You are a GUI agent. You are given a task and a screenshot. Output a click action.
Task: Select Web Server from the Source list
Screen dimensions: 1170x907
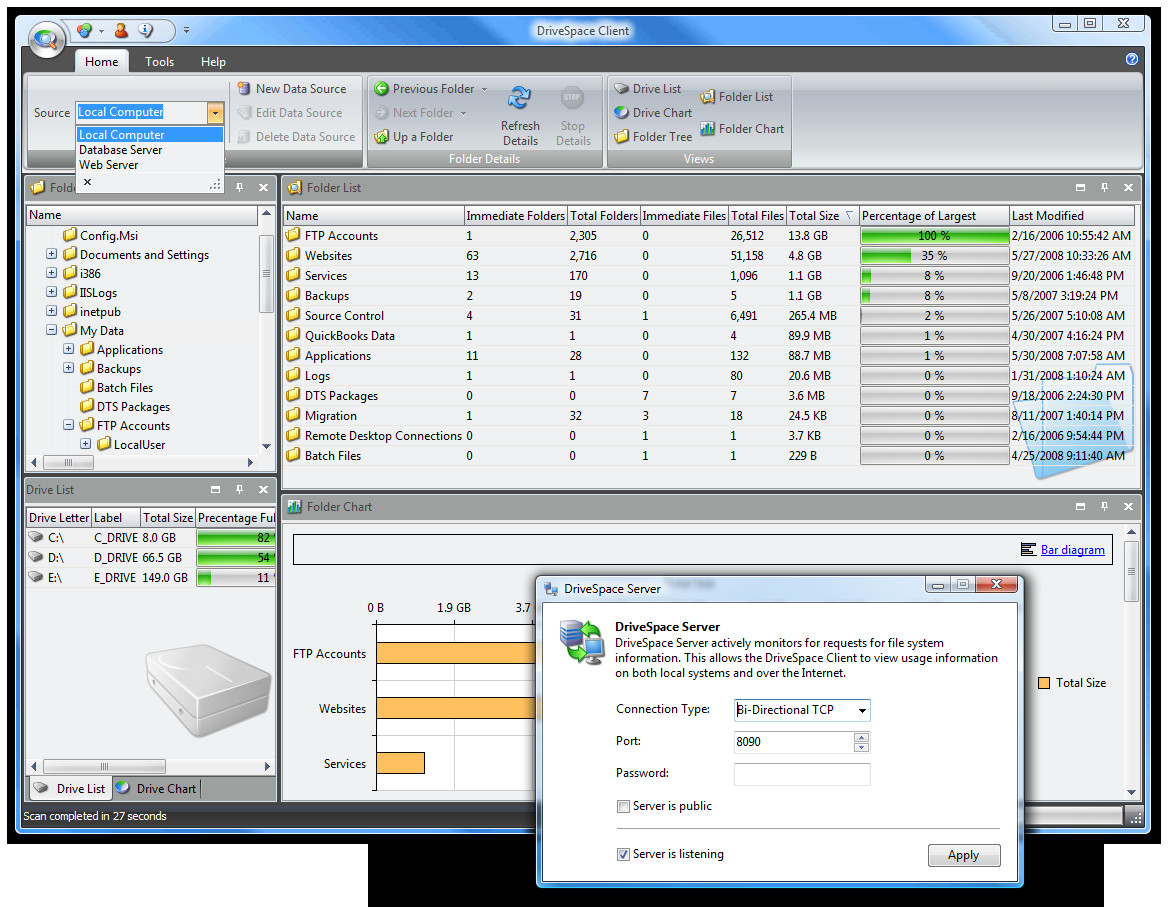click(x=150, y=165)
